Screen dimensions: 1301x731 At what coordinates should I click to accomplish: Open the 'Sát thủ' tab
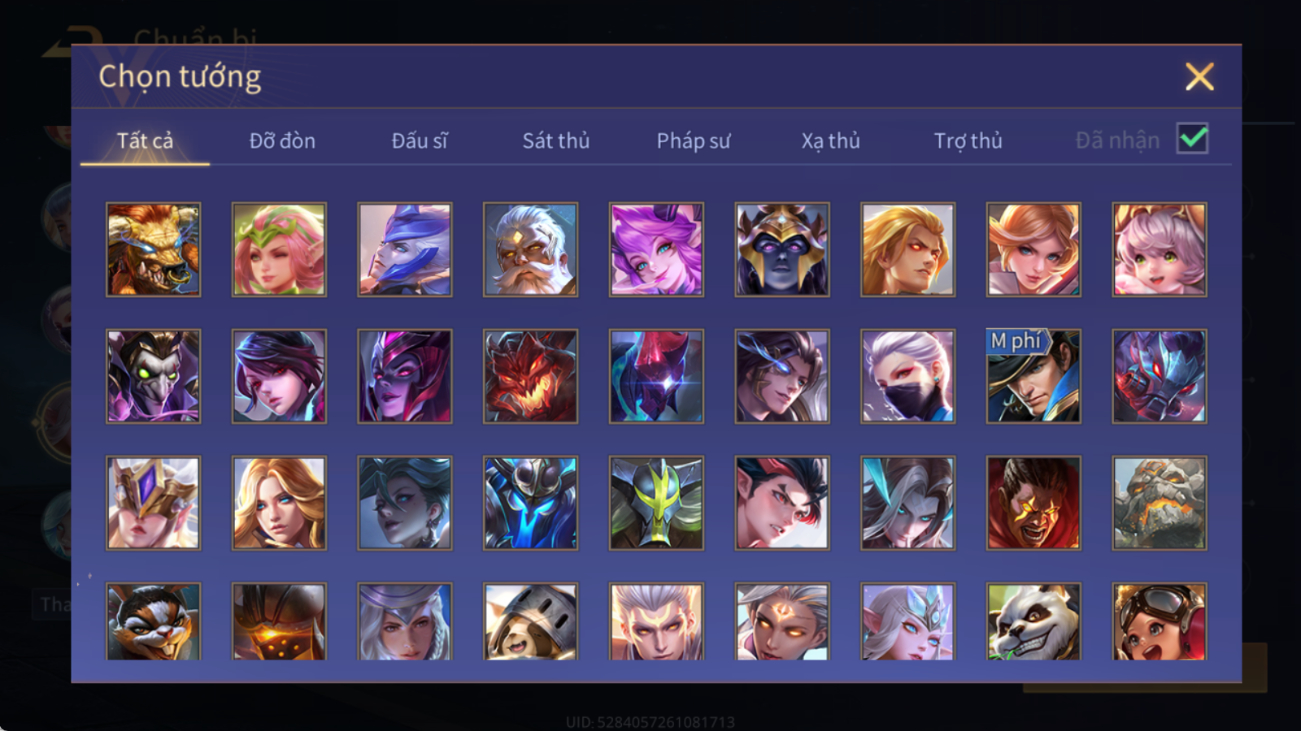click(x=556, y=141)
